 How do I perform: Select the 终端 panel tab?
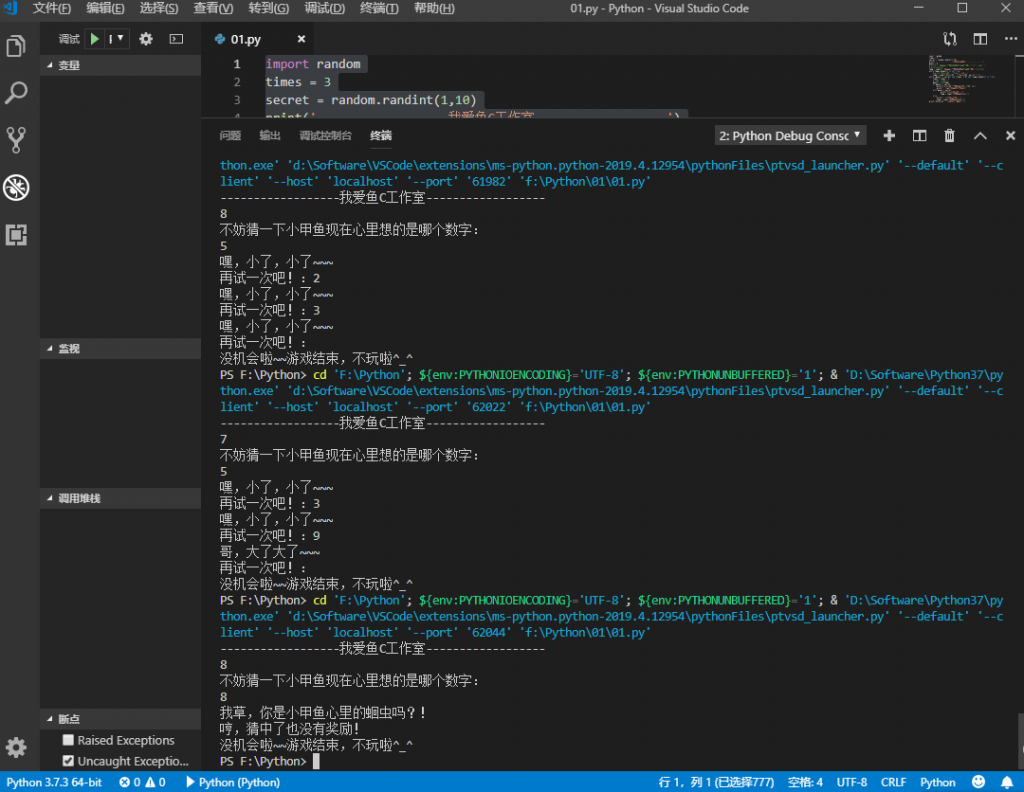click(381, 135)
